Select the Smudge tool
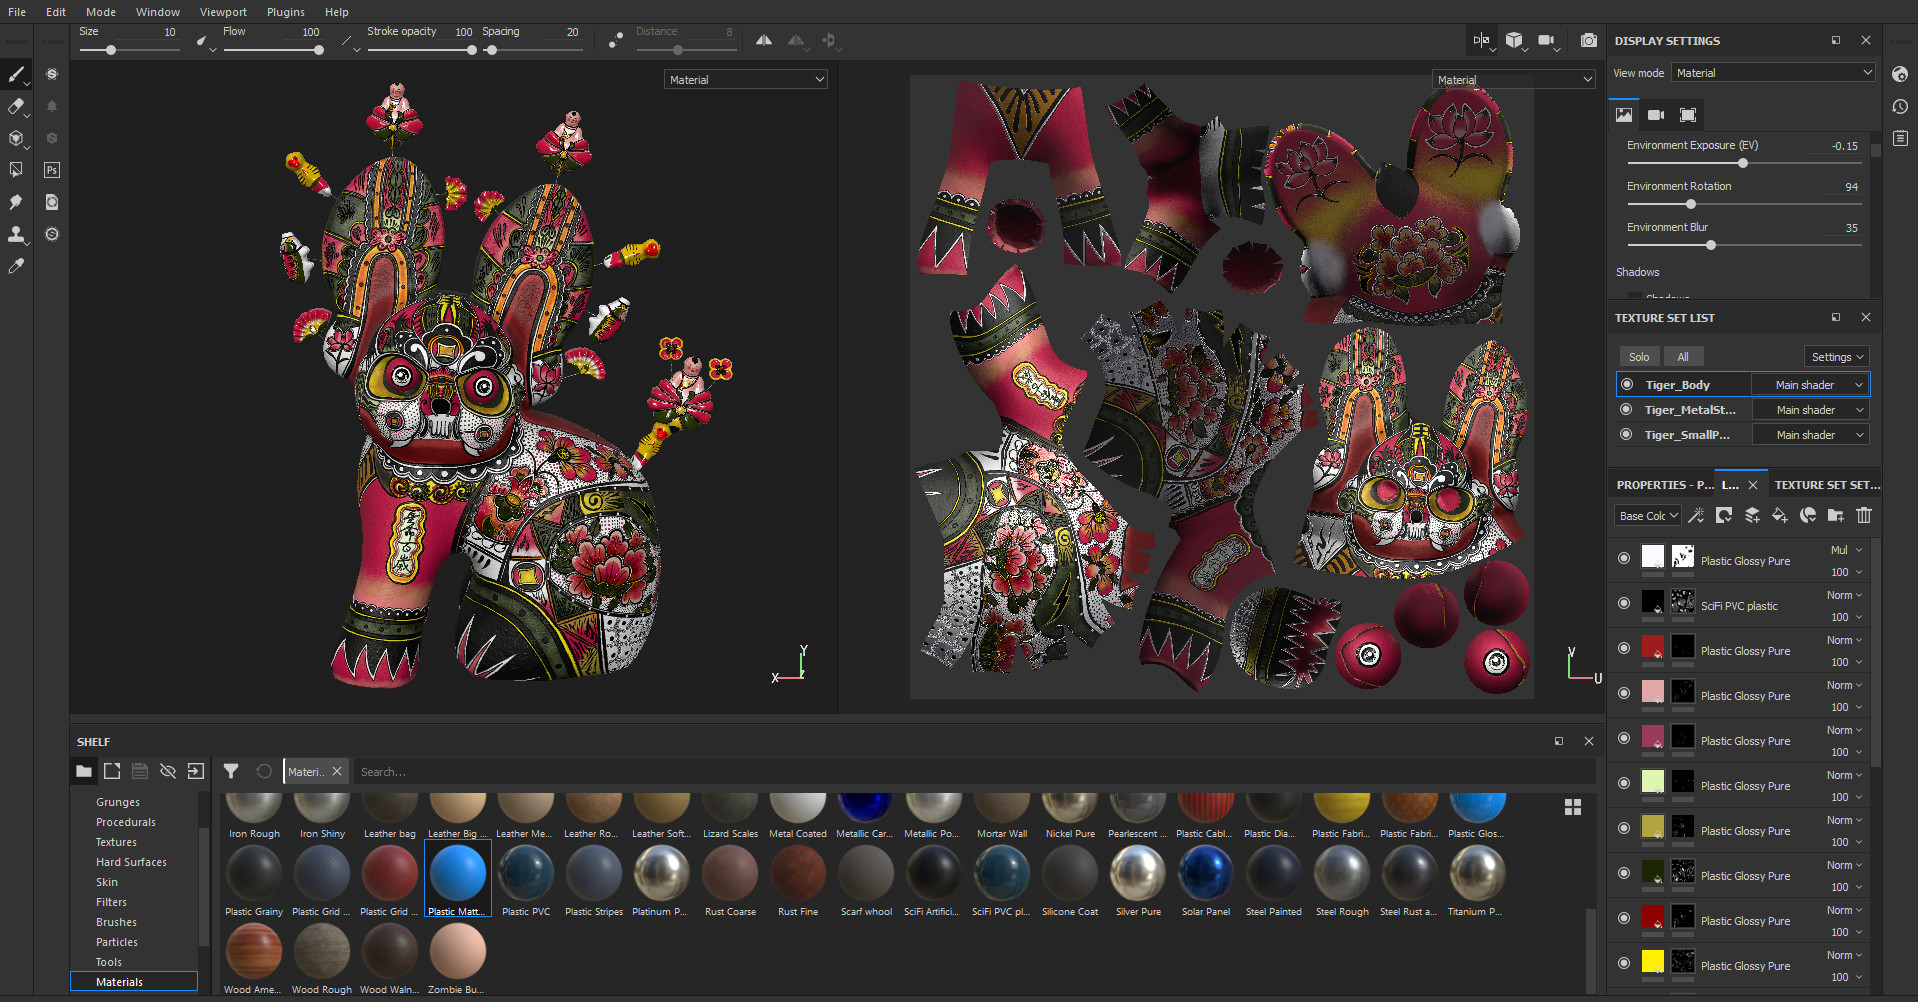The height and width of the screenshot is (1002, 1918). pyautogui.click(x=16, y=202)
